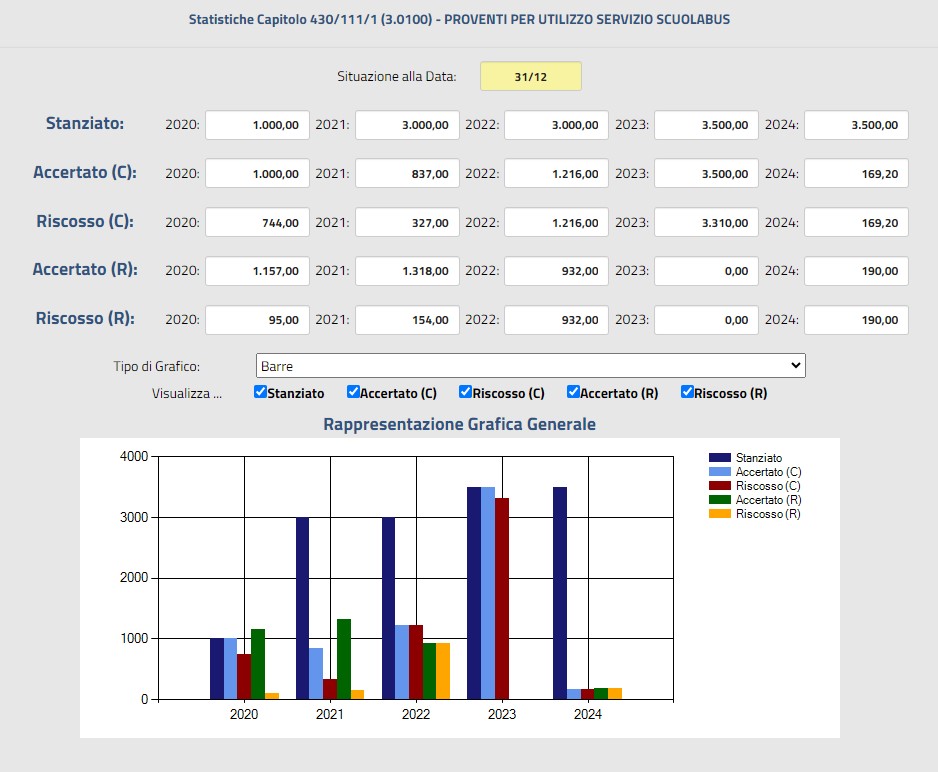Open the Tipo di Grafico dropdown

pyautogui.click(x=530, y=366)
